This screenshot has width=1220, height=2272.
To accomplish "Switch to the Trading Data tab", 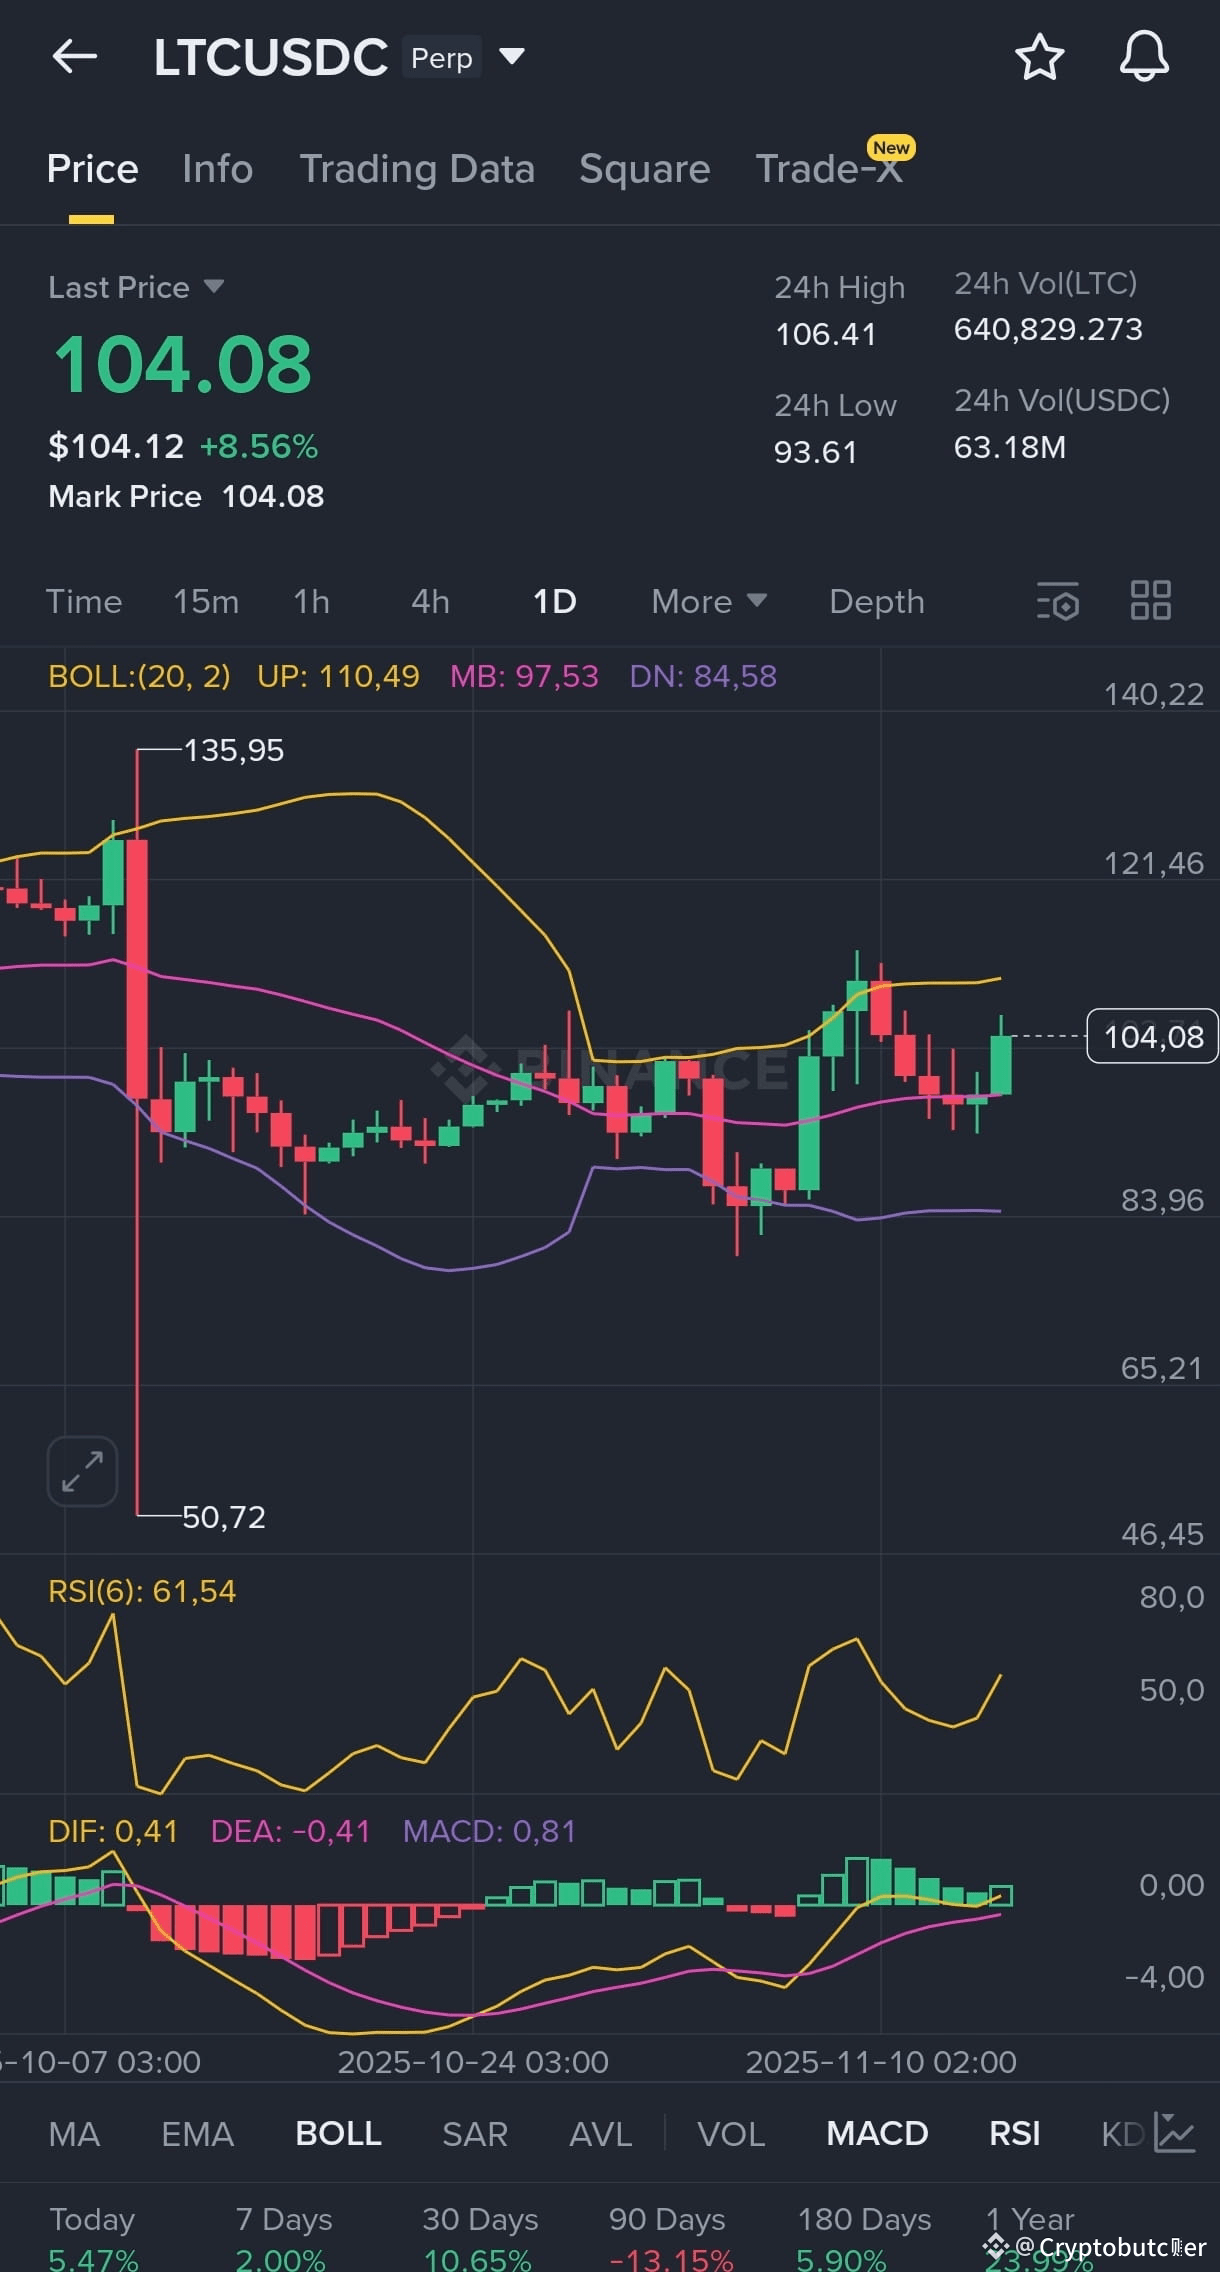I will click(x=417, y=169).
